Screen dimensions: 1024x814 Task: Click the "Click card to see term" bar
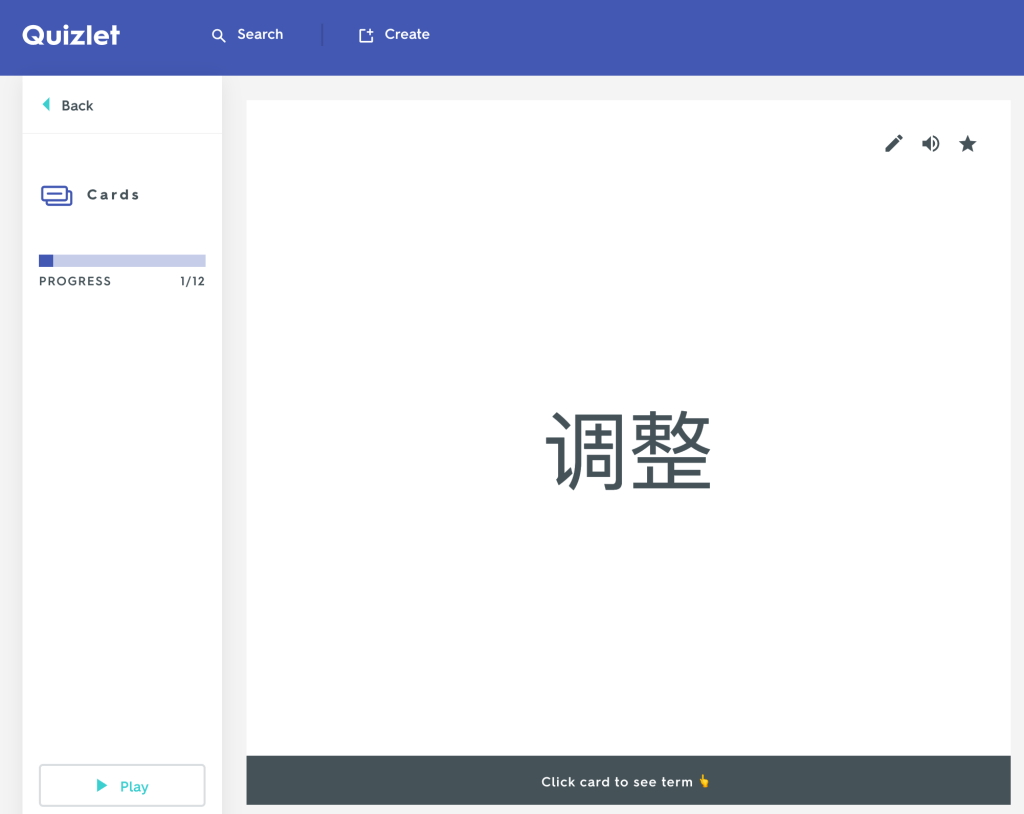(616, 782)
